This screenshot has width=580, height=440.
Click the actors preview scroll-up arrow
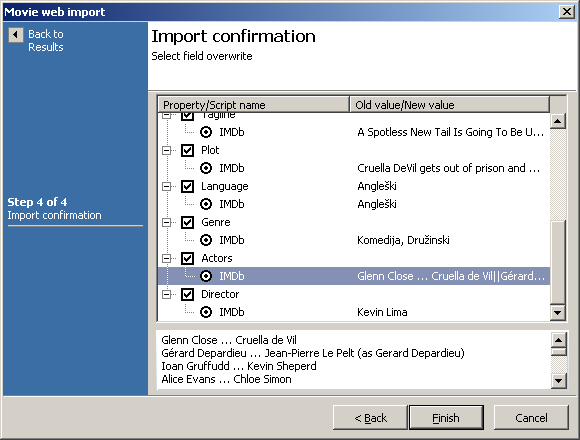tap(559, 339)
